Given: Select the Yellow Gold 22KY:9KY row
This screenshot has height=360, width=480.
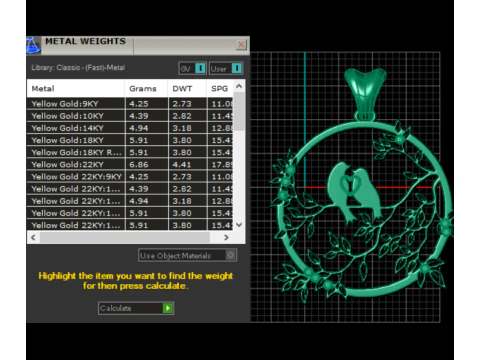Looking at the screenshot, I should click(x=130, y=177).
